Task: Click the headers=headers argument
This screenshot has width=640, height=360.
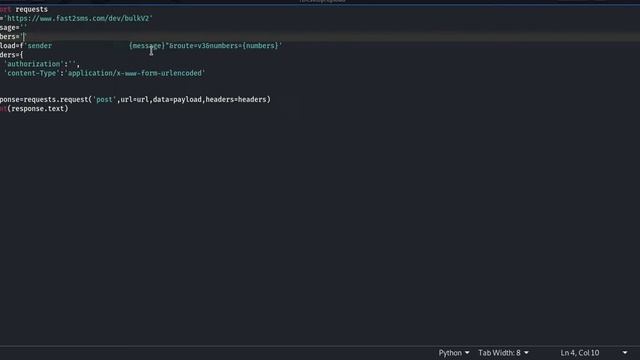Action: pos(236,100)
